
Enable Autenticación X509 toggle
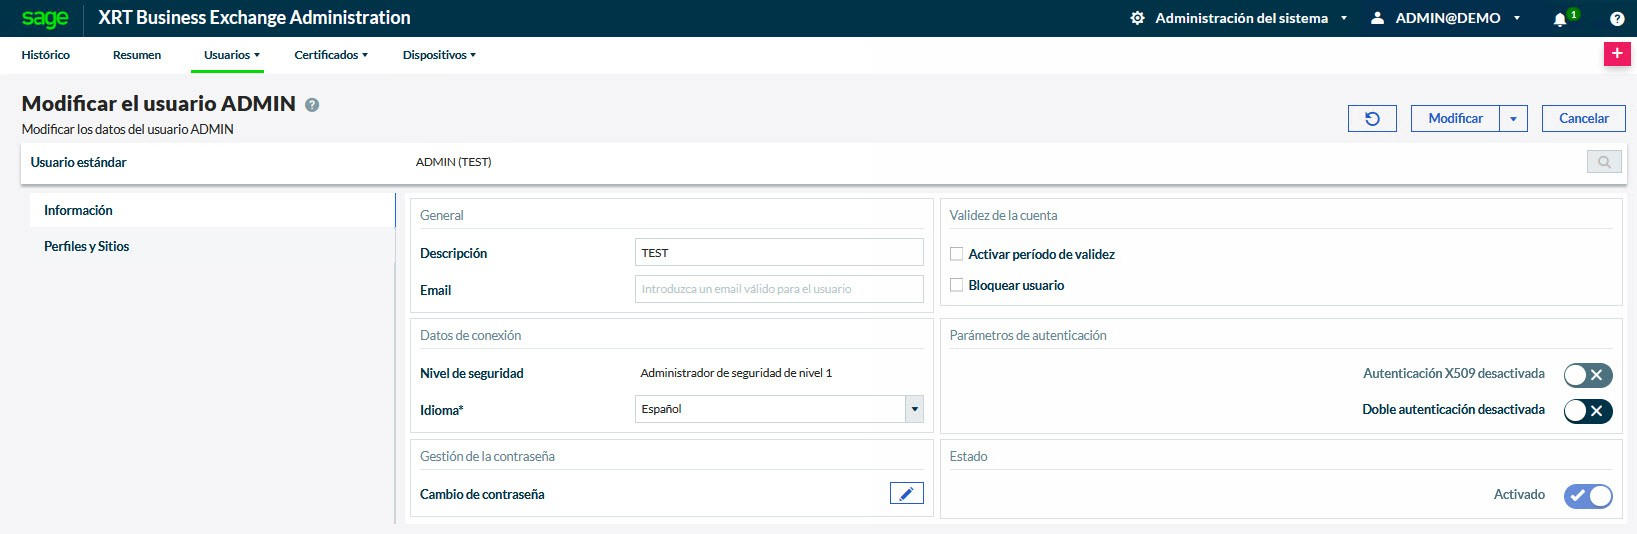(x=1587, y=375)
